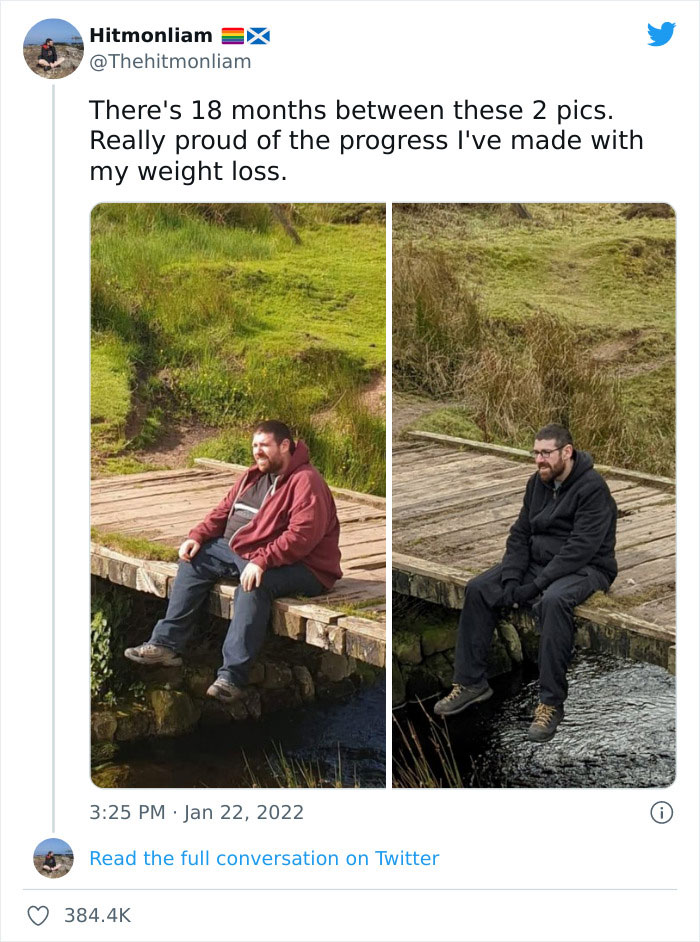
Task: Open 'Read the full conversation on Twitter'
Action: (x=265, y=858)
